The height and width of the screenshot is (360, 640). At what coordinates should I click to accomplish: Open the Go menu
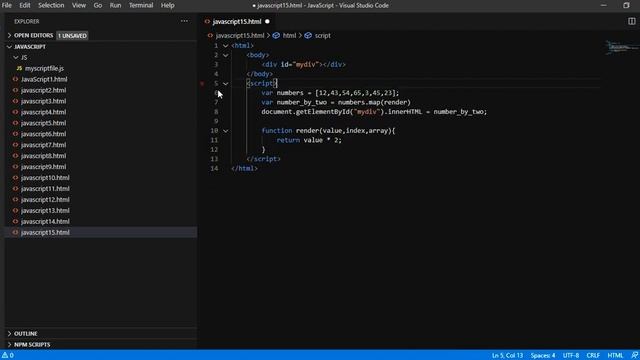[x=98, y=5]
